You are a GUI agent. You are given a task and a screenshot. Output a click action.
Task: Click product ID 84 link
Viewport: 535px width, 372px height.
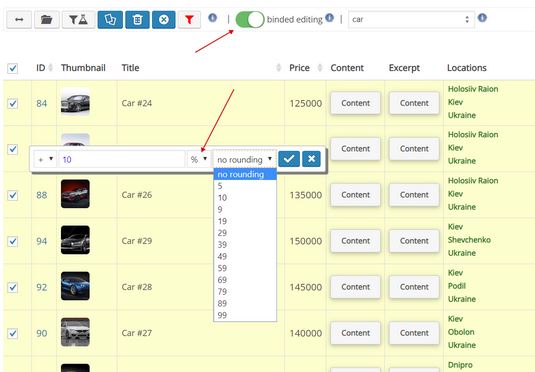point(42,103)
